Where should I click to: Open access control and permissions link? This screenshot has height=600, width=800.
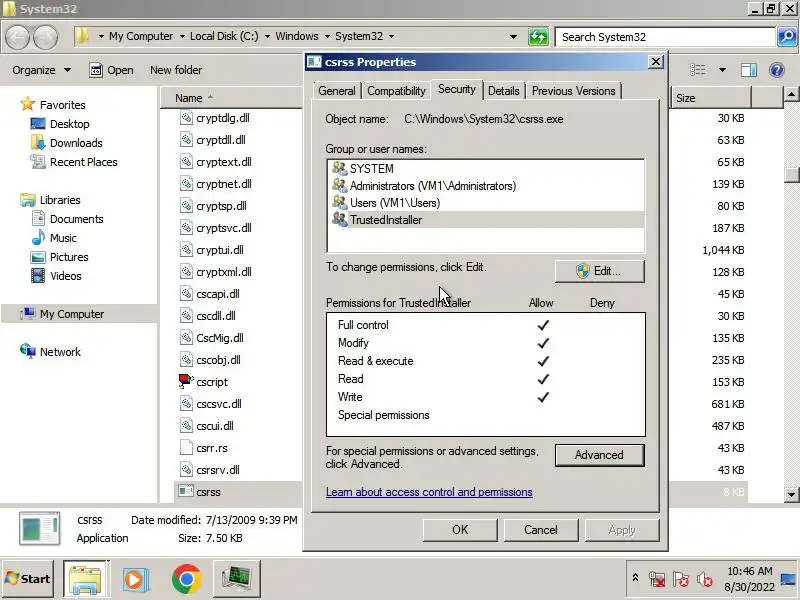(429, 492)
